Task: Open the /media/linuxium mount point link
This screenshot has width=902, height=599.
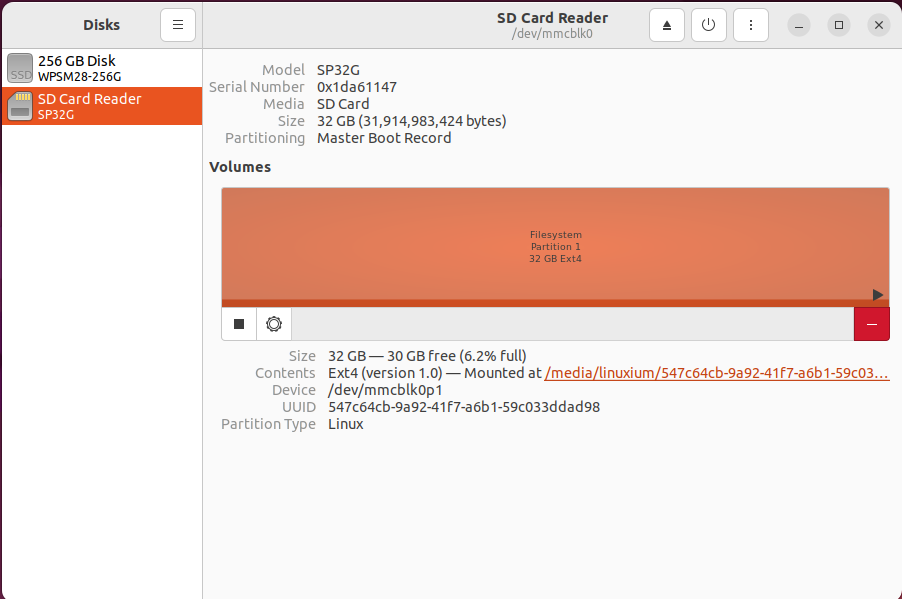Action: point(717,373)
